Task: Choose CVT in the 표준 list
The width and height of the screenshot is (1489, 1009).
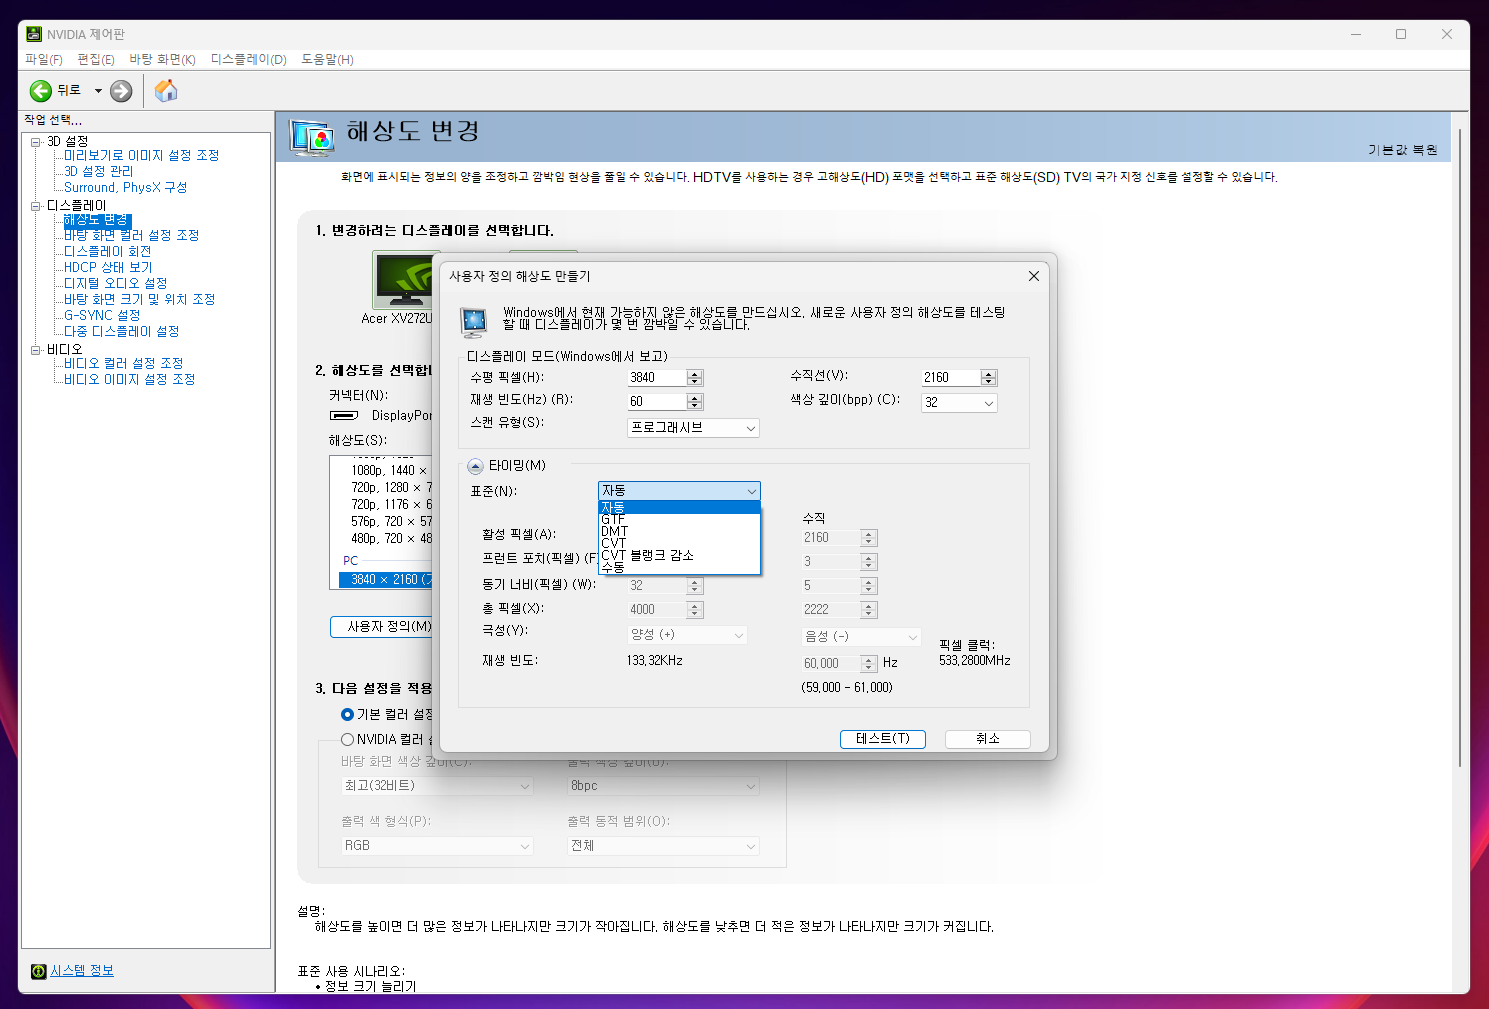Action: [679, 544]
